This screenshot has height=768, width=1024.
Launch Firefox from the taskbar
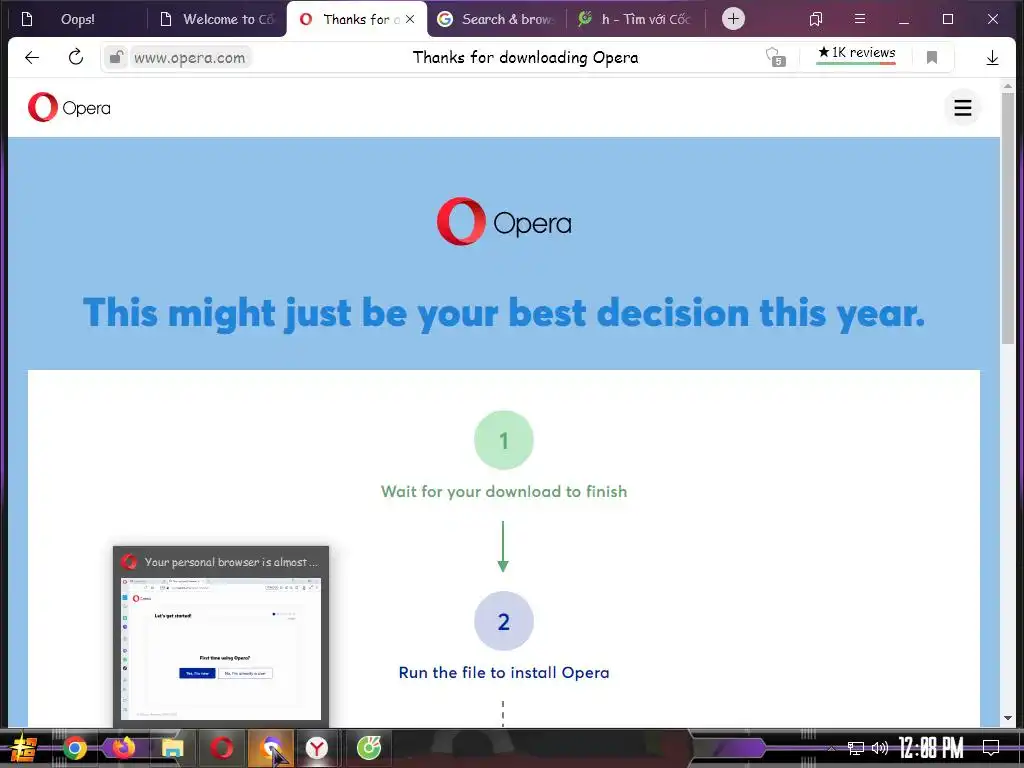[x=123, y=748]
